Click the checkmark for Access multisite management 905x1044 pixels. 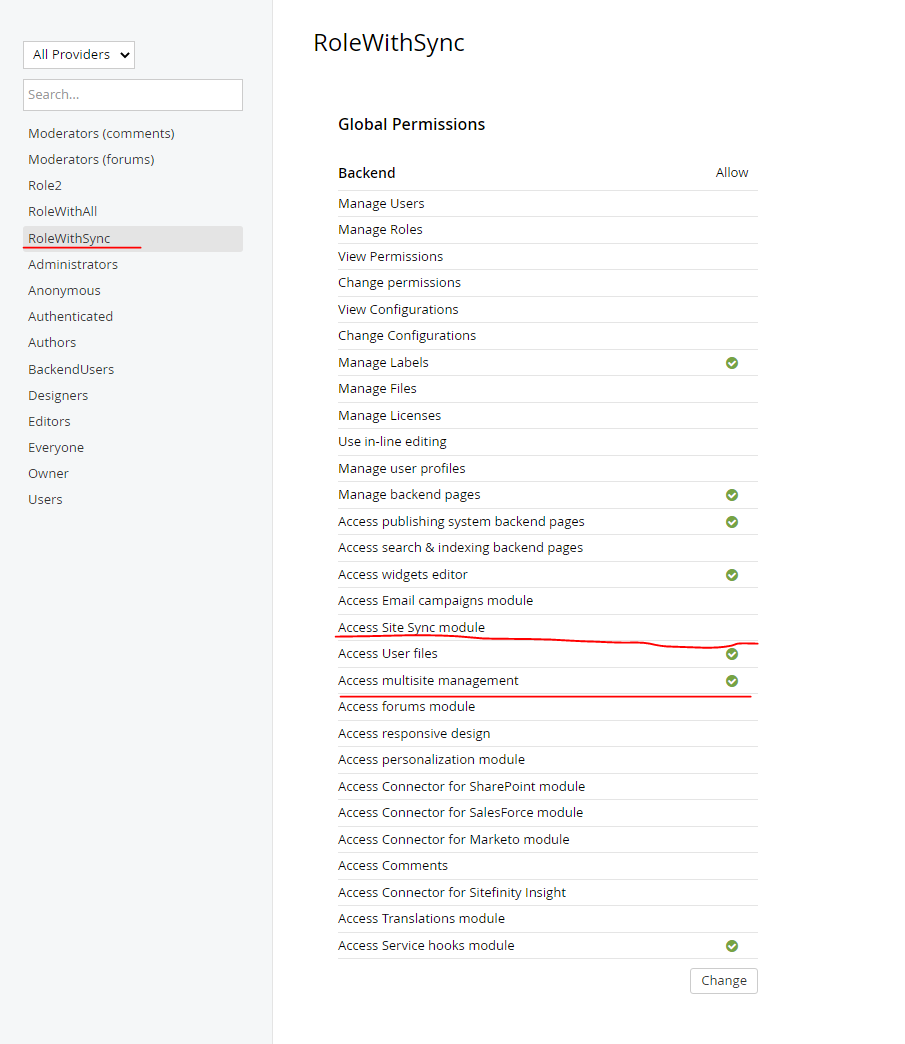coord(732,680)
